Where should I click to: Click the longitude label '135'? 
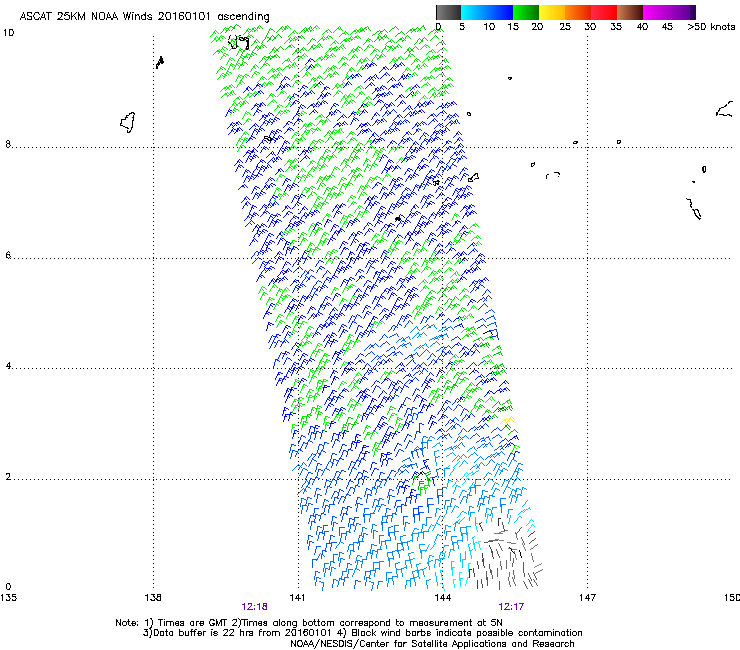click(x=8, y=598)
